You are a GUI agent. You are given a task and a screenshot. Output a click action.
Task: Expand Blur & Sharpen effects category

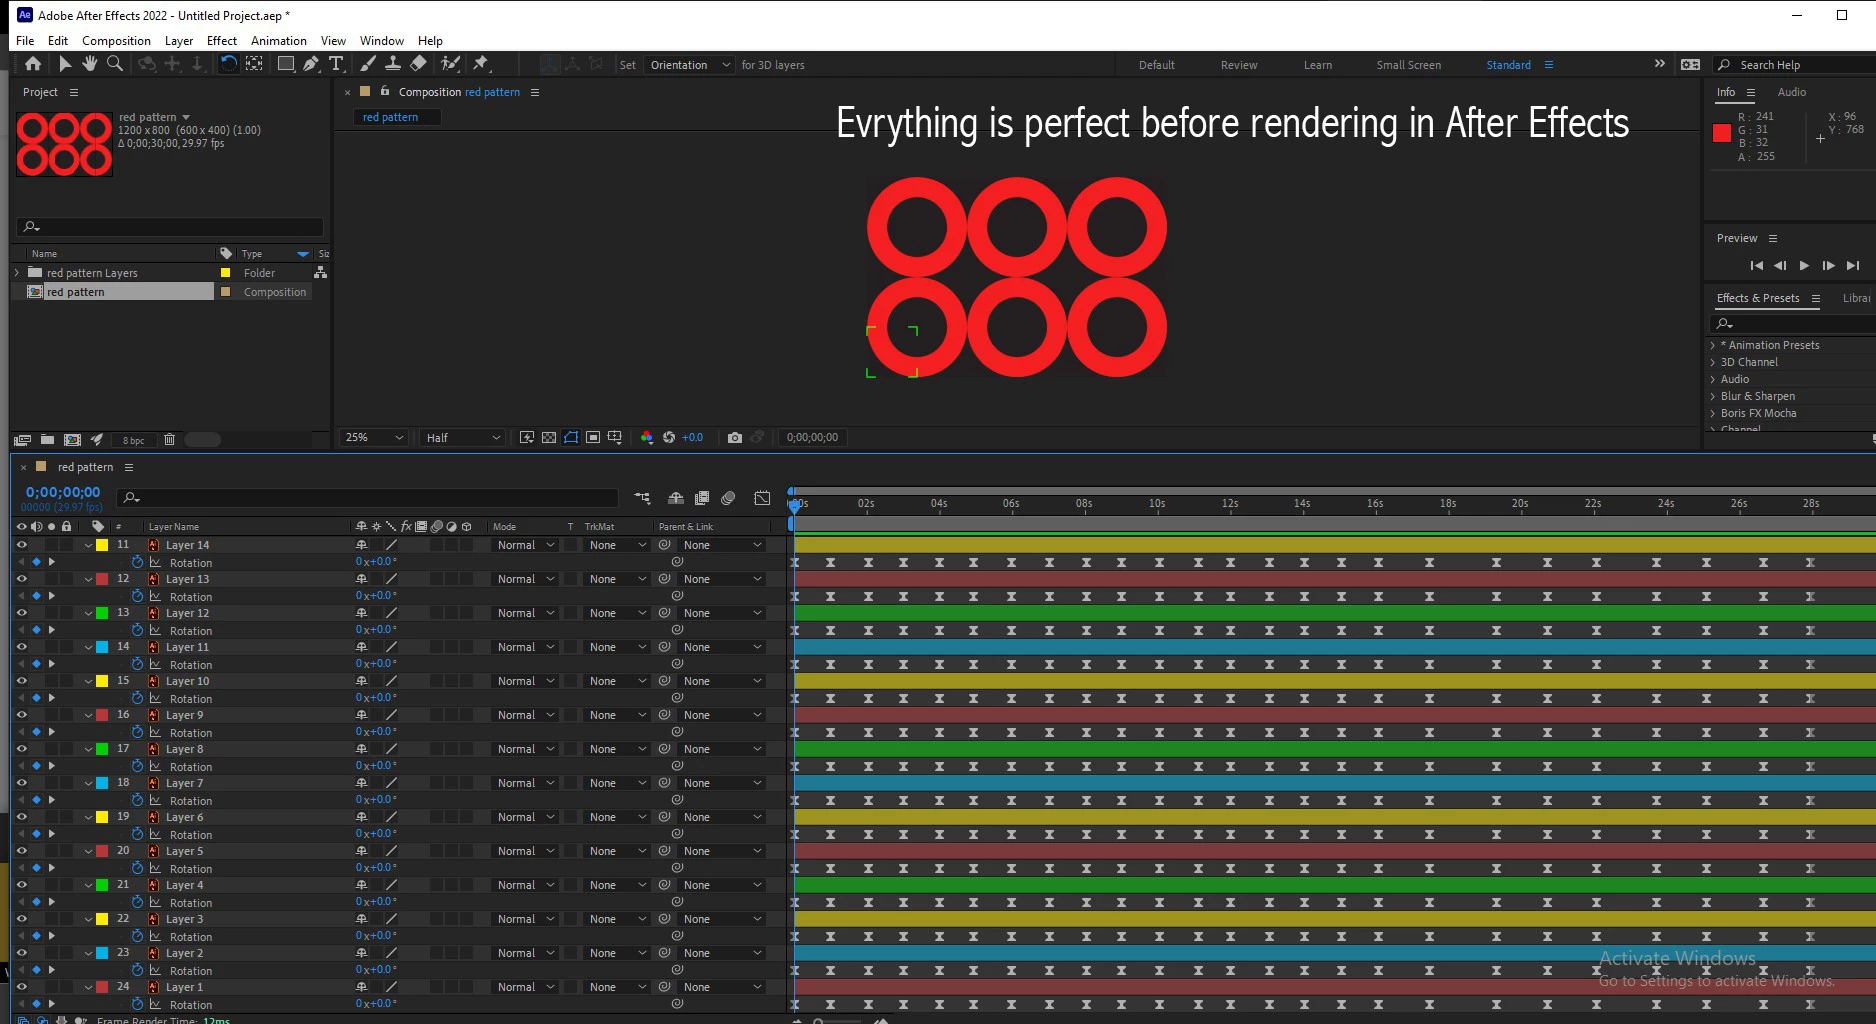coord(1713,396)
